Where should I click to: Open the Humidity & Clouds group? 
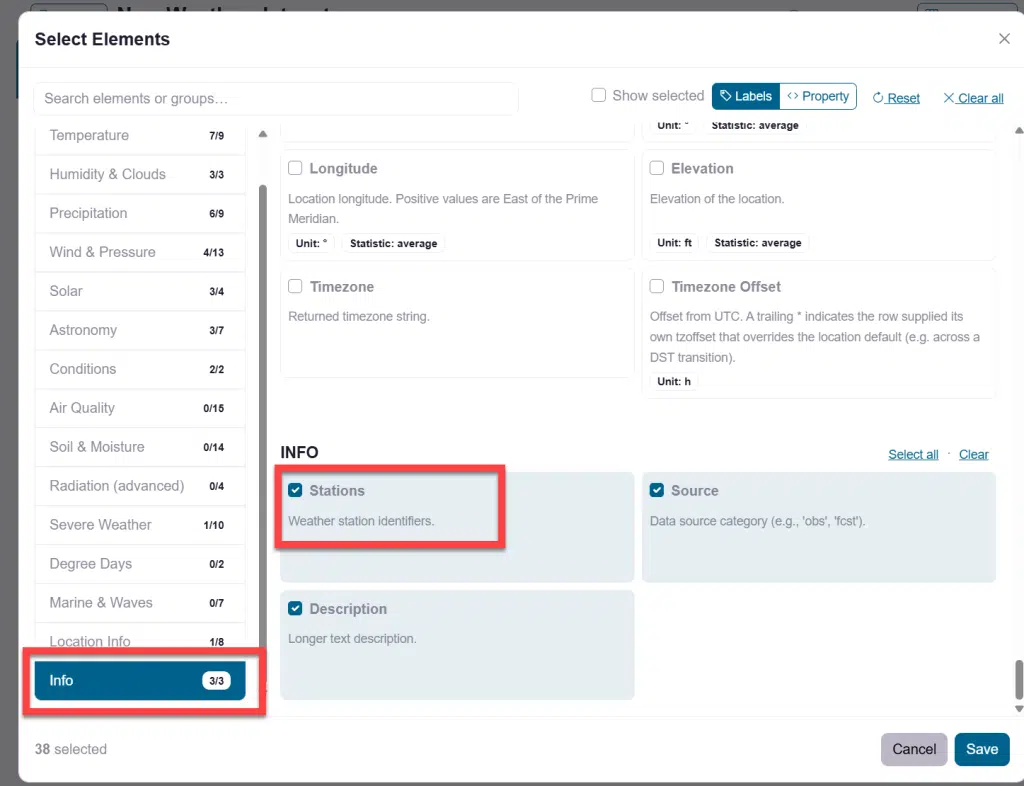click(x=140, y=174)
